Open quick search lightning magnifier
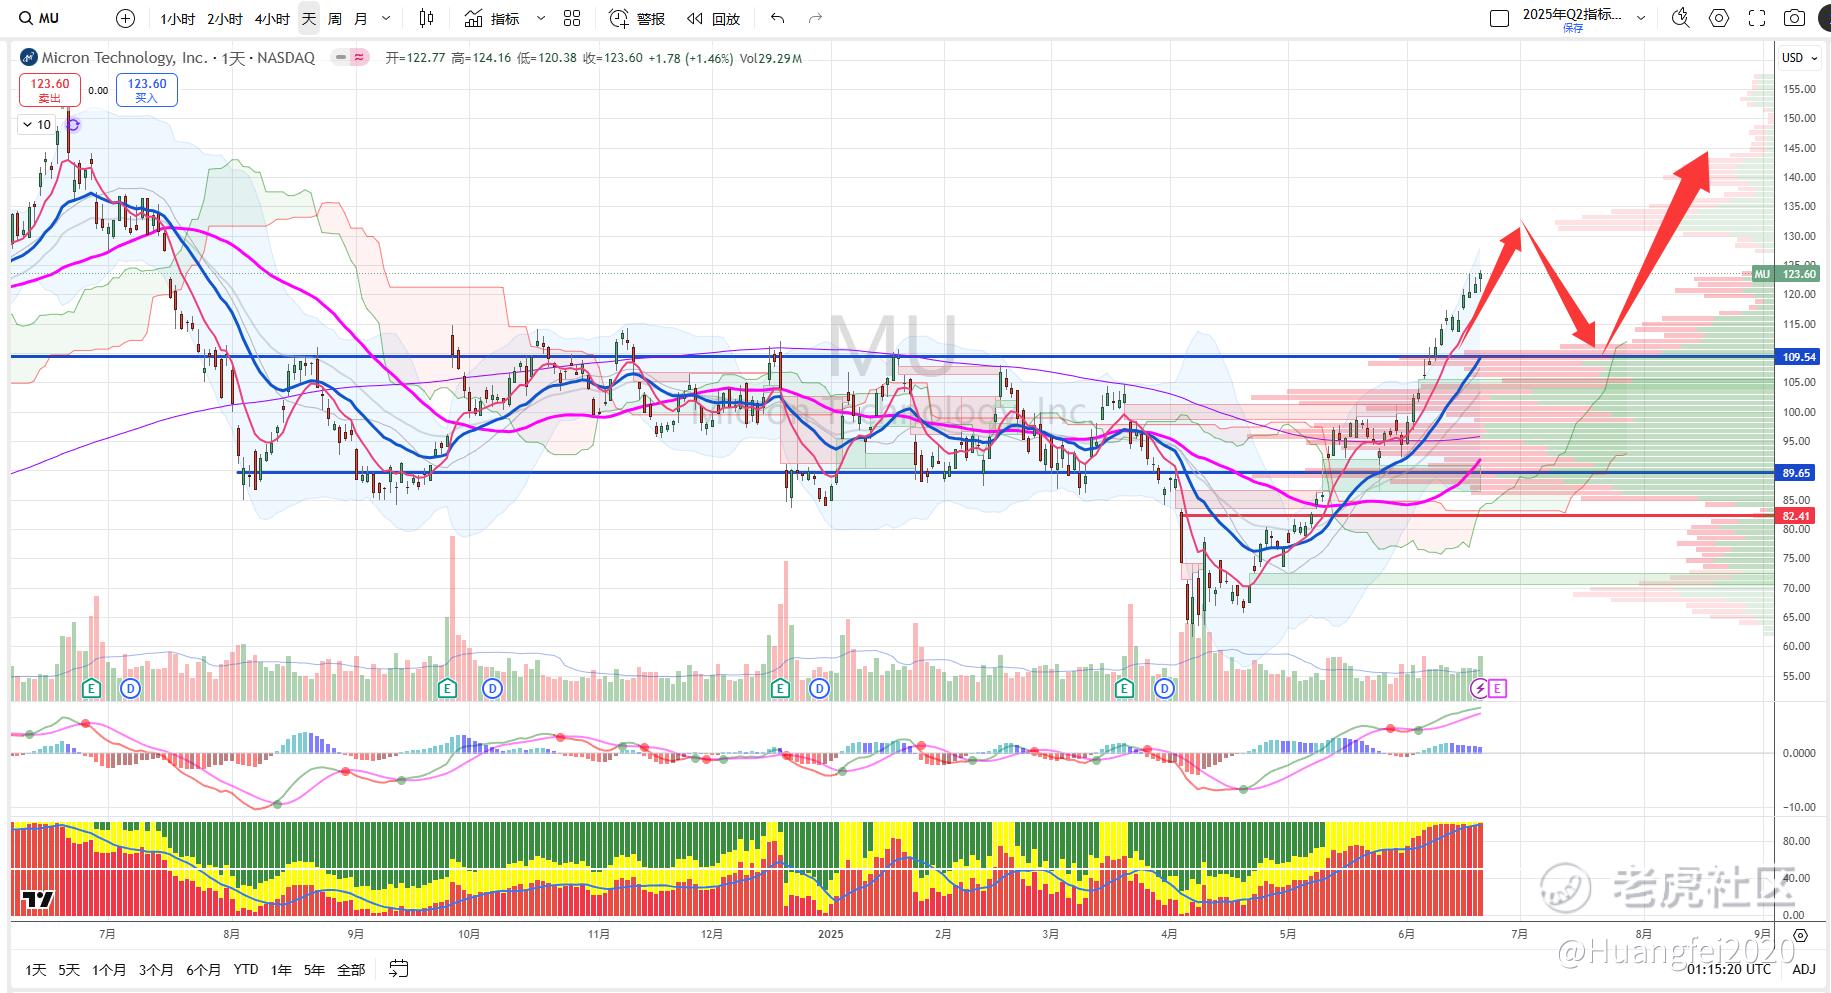The height and width of the screenshot is (993, 1831). [1681, 18]
